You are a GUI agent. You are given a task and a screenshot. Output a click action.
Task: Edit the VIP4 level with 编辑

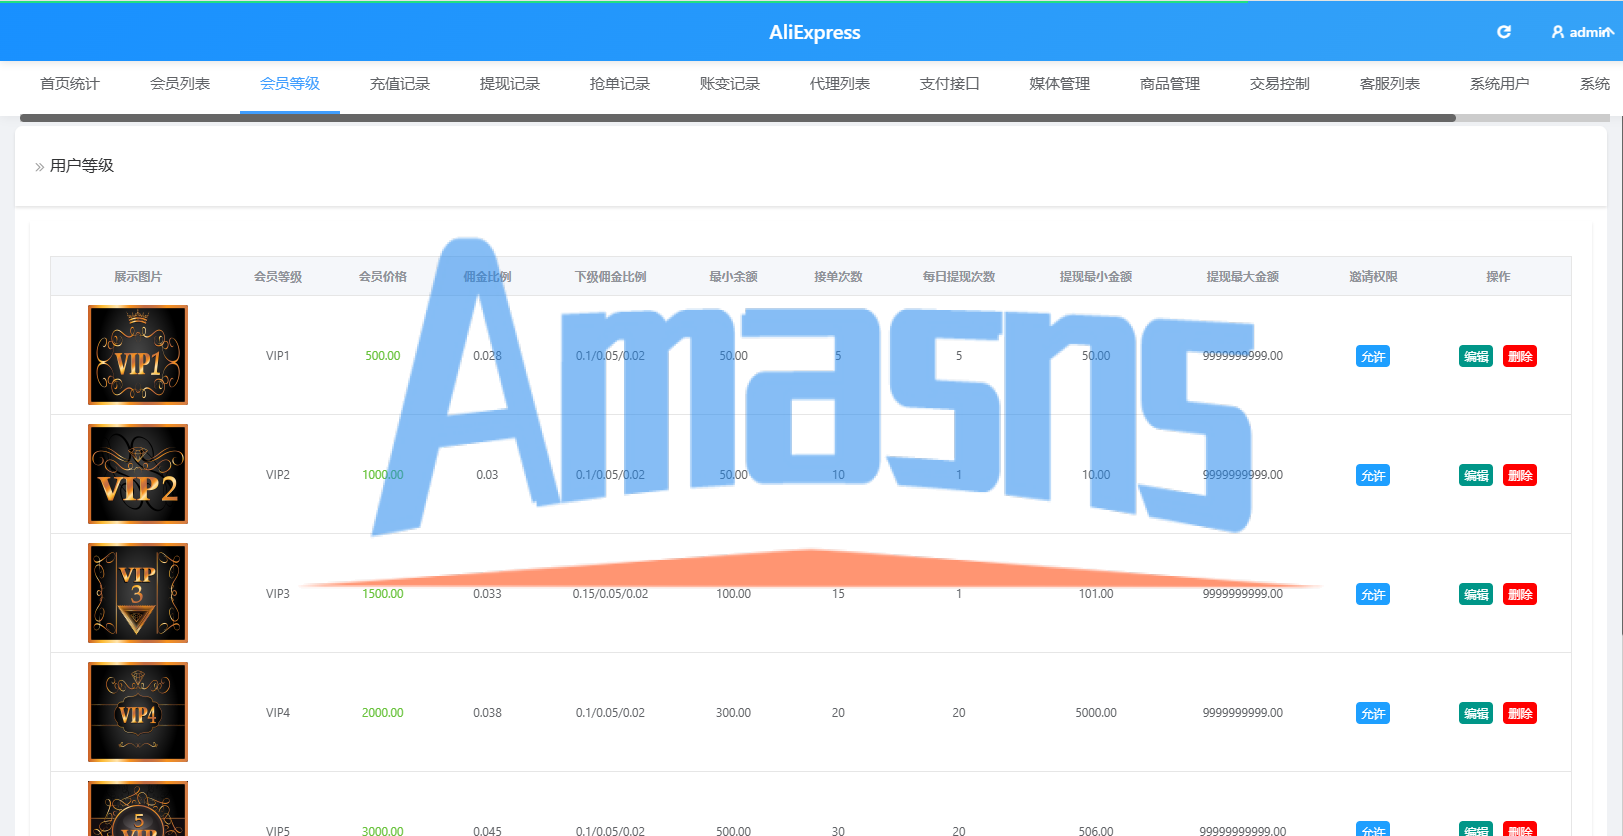(x=1476, y=713)
